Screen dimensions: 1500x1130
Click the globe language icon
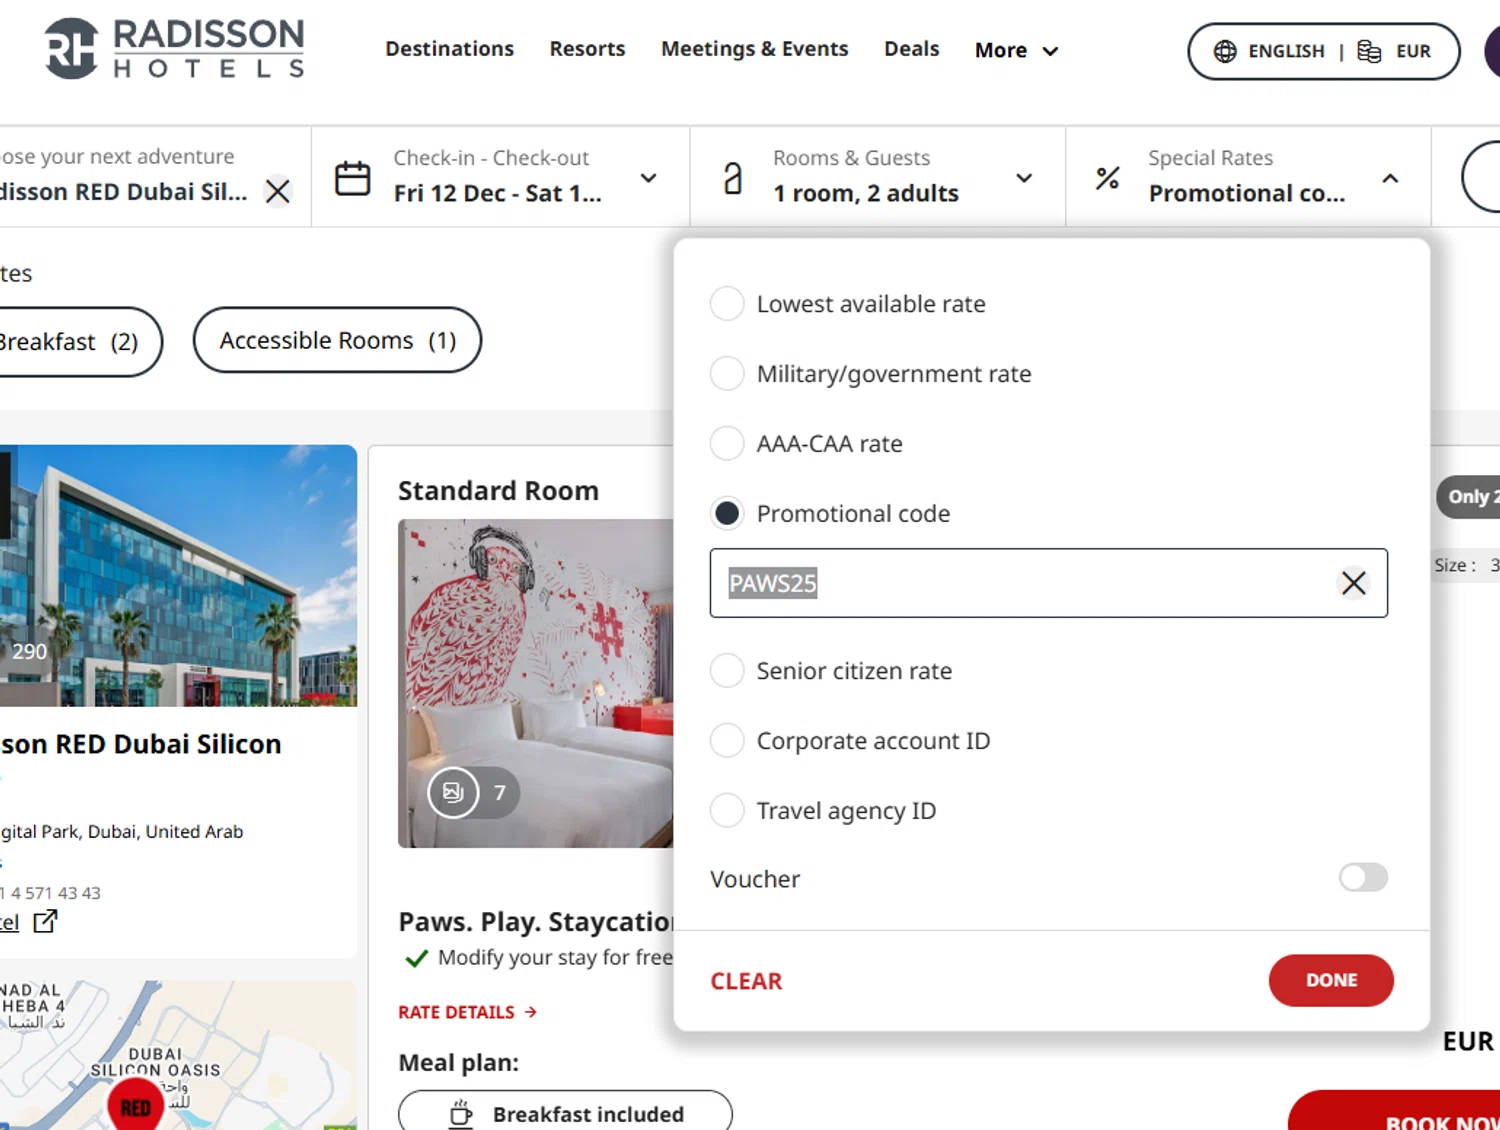[x=1225, y=51]
